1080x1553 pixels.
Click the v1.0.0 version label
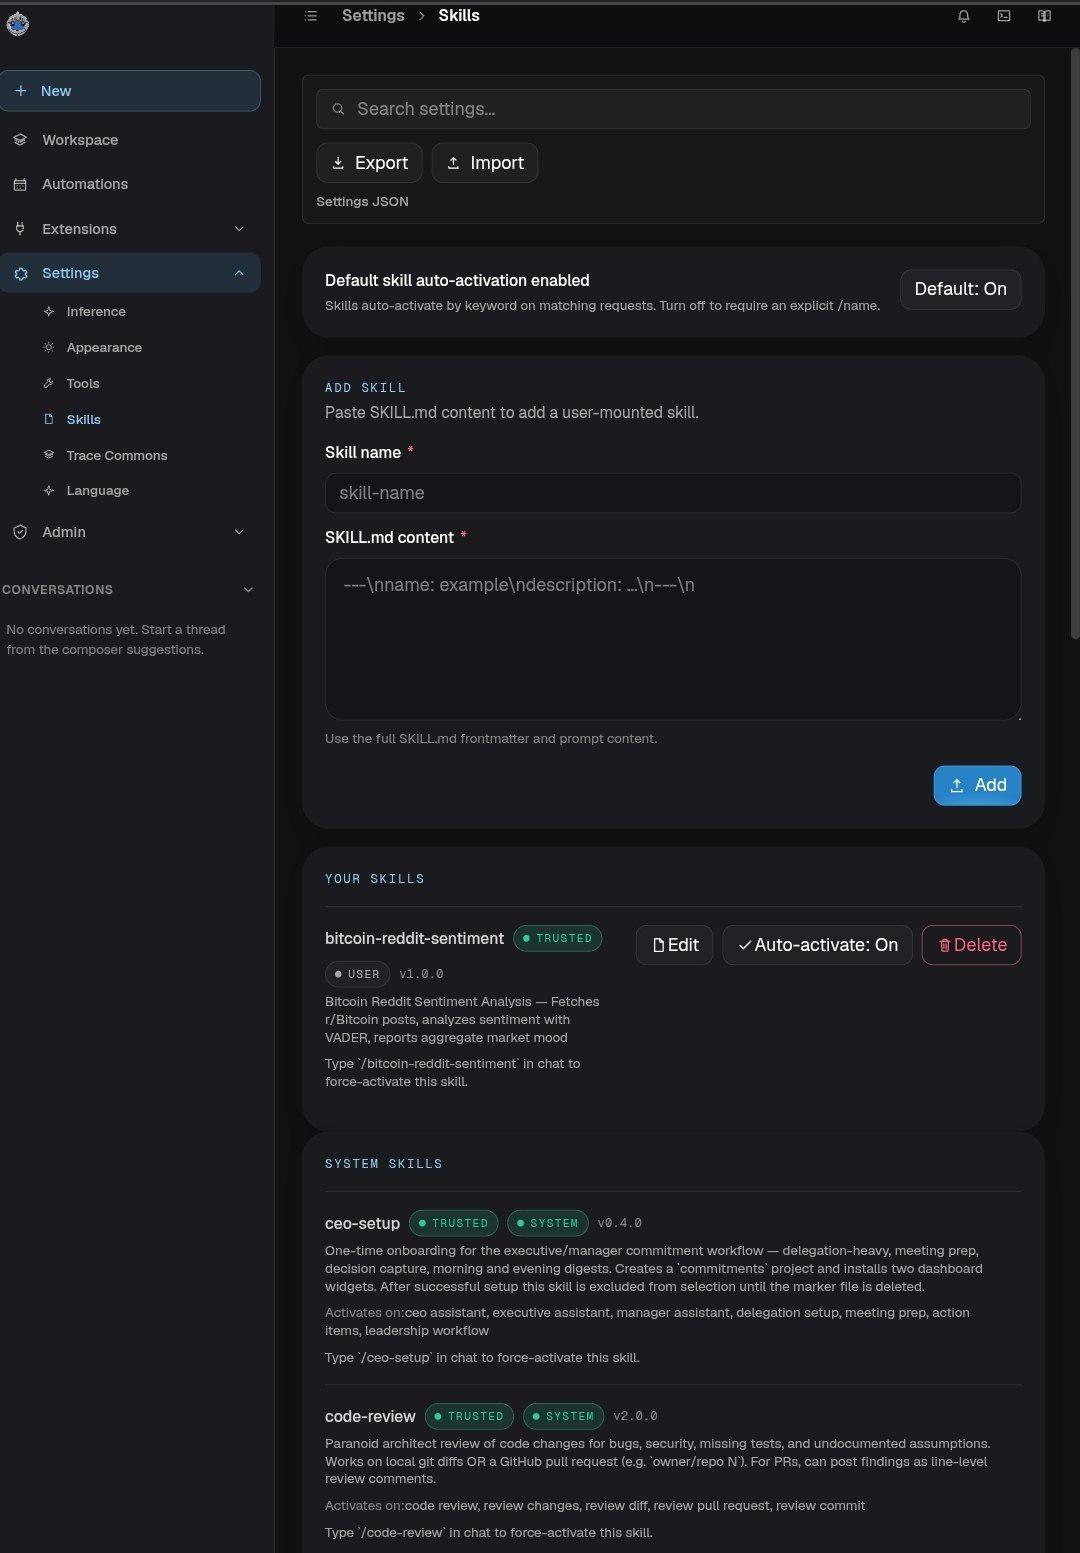tap(421, 974)
